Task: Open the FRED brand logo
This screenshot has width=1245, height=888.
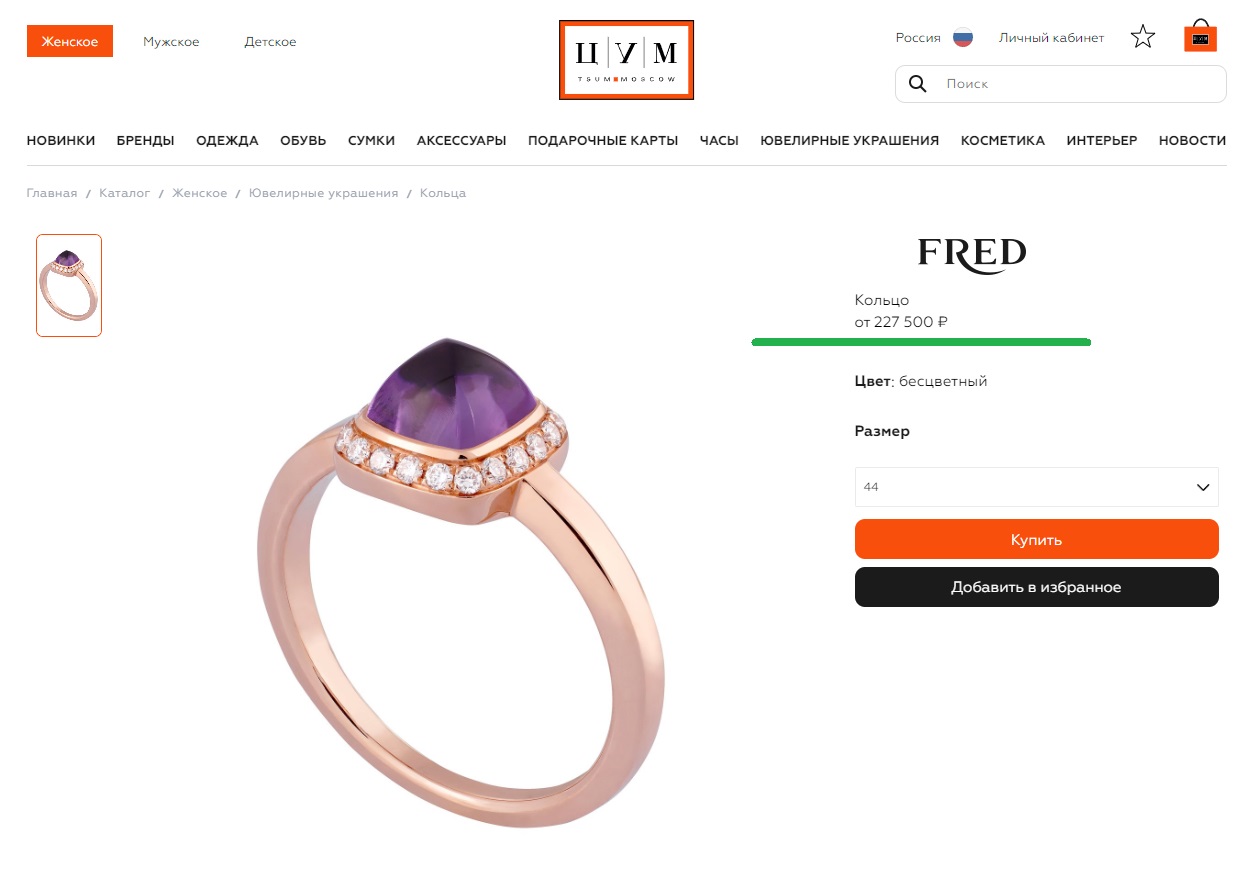Action: [972, 255]
